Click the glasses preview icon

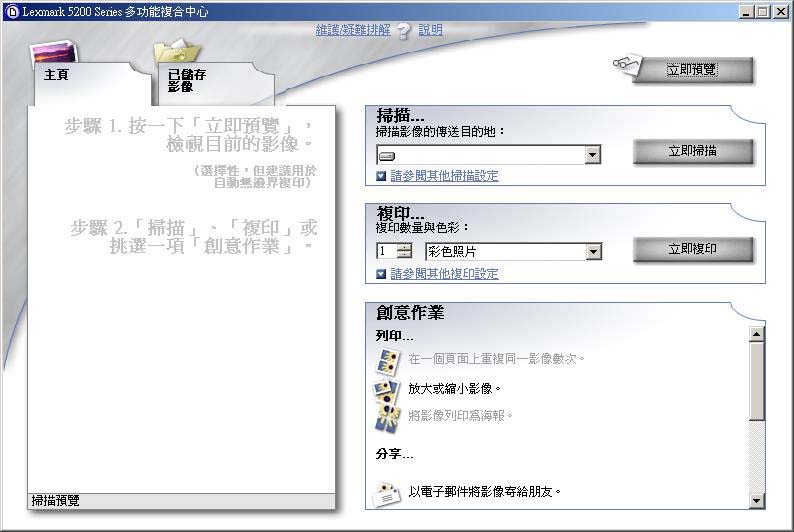click(x=626, y=63)
